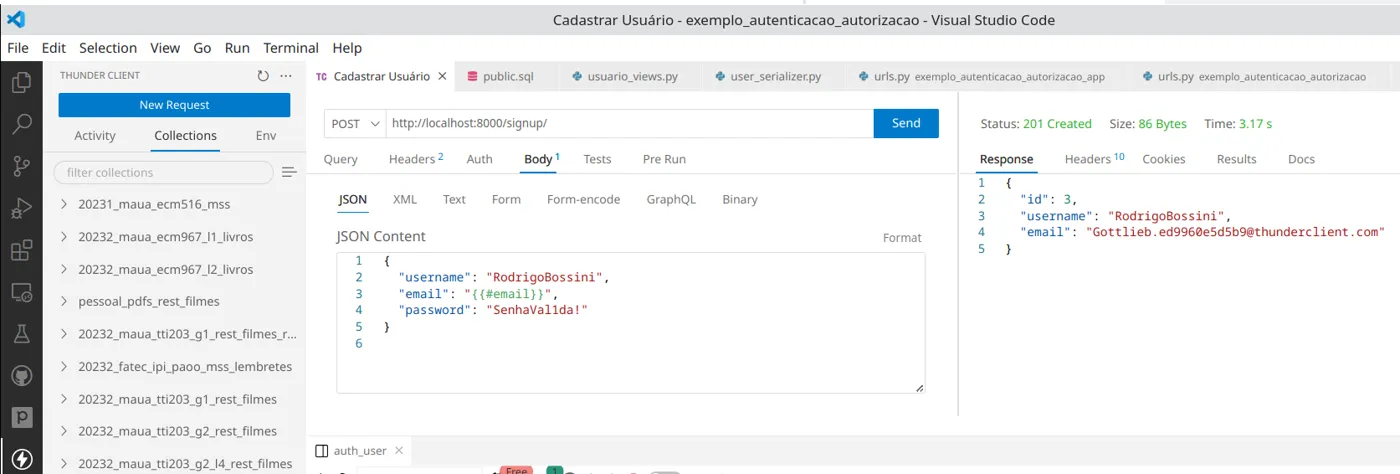The width and height of the screenshot is (1400, 474).
Task: Select the Form-encode body type
Action: point(583,200)
